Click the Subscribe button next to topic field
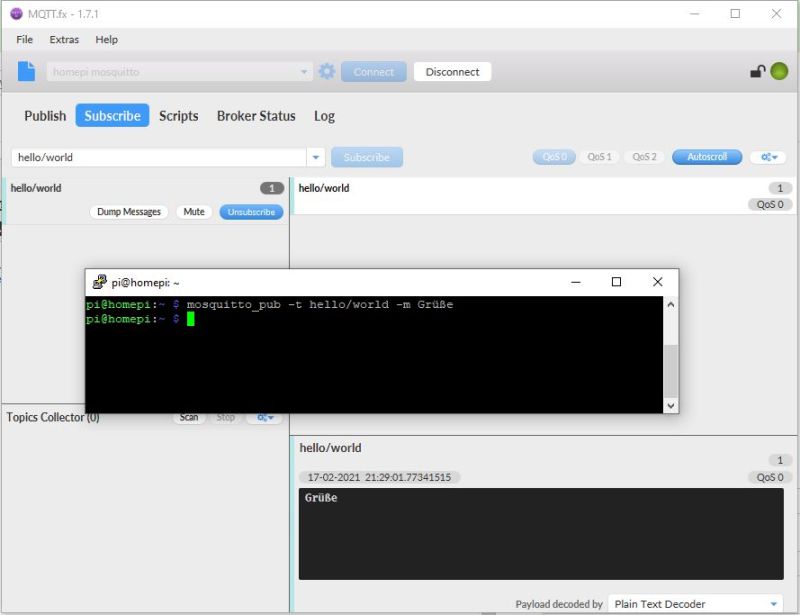This screenshot has height=615, width=800. click(367, 157)
